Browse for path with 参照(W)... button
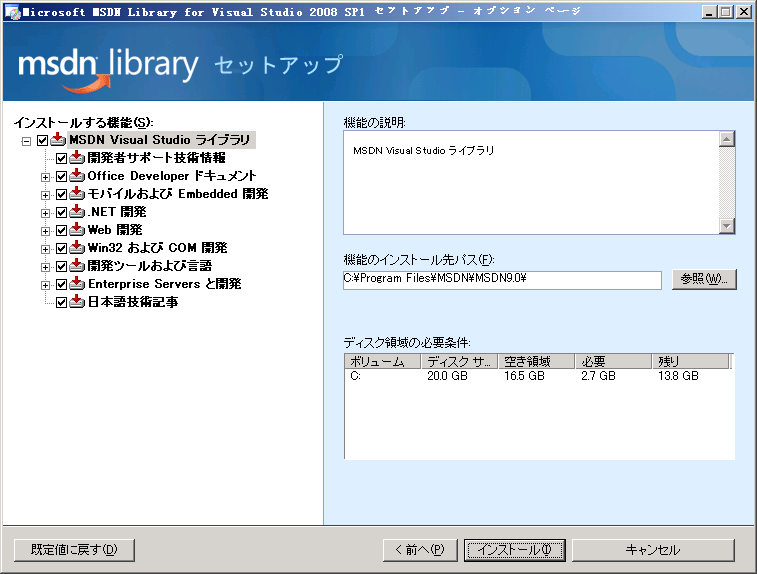757x574 pixels. 704,279
